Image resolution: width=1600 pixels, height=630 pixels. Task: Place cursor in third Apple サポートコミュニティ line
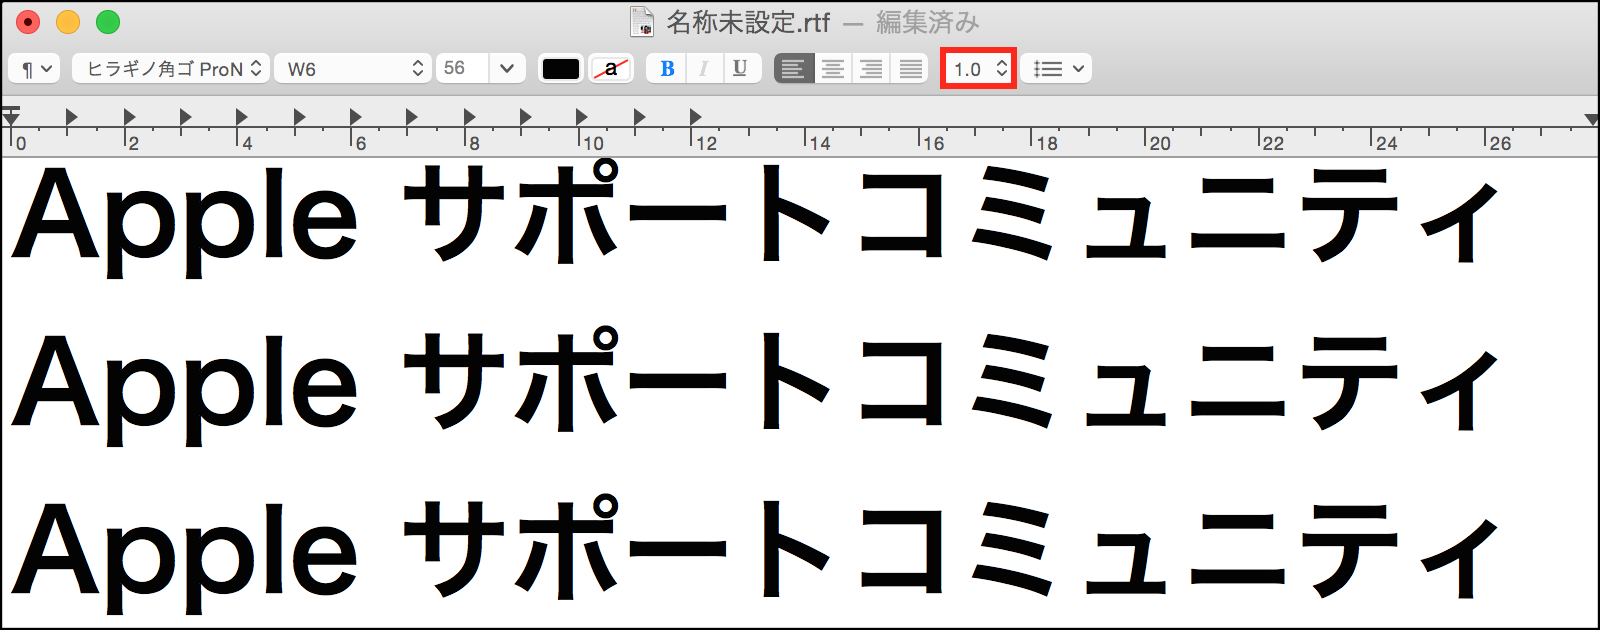[x=755, y=552]
